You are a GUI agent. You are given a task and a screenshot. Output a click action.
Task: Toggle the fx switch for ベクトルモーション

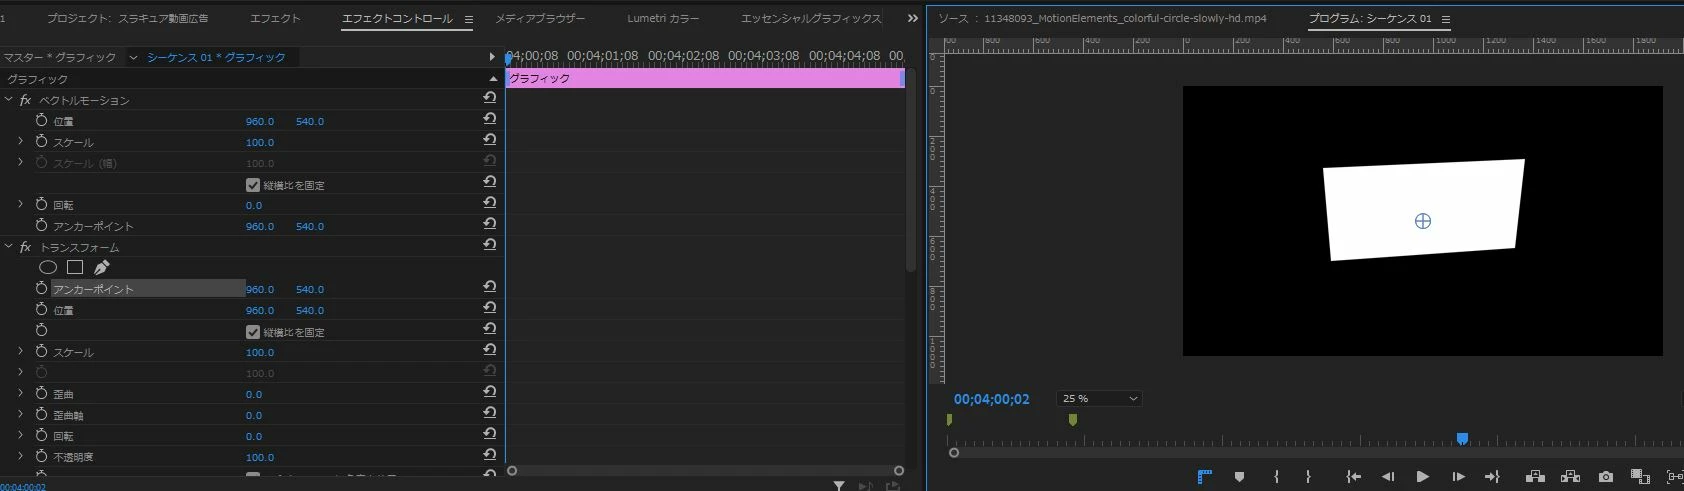pos(26,100)
